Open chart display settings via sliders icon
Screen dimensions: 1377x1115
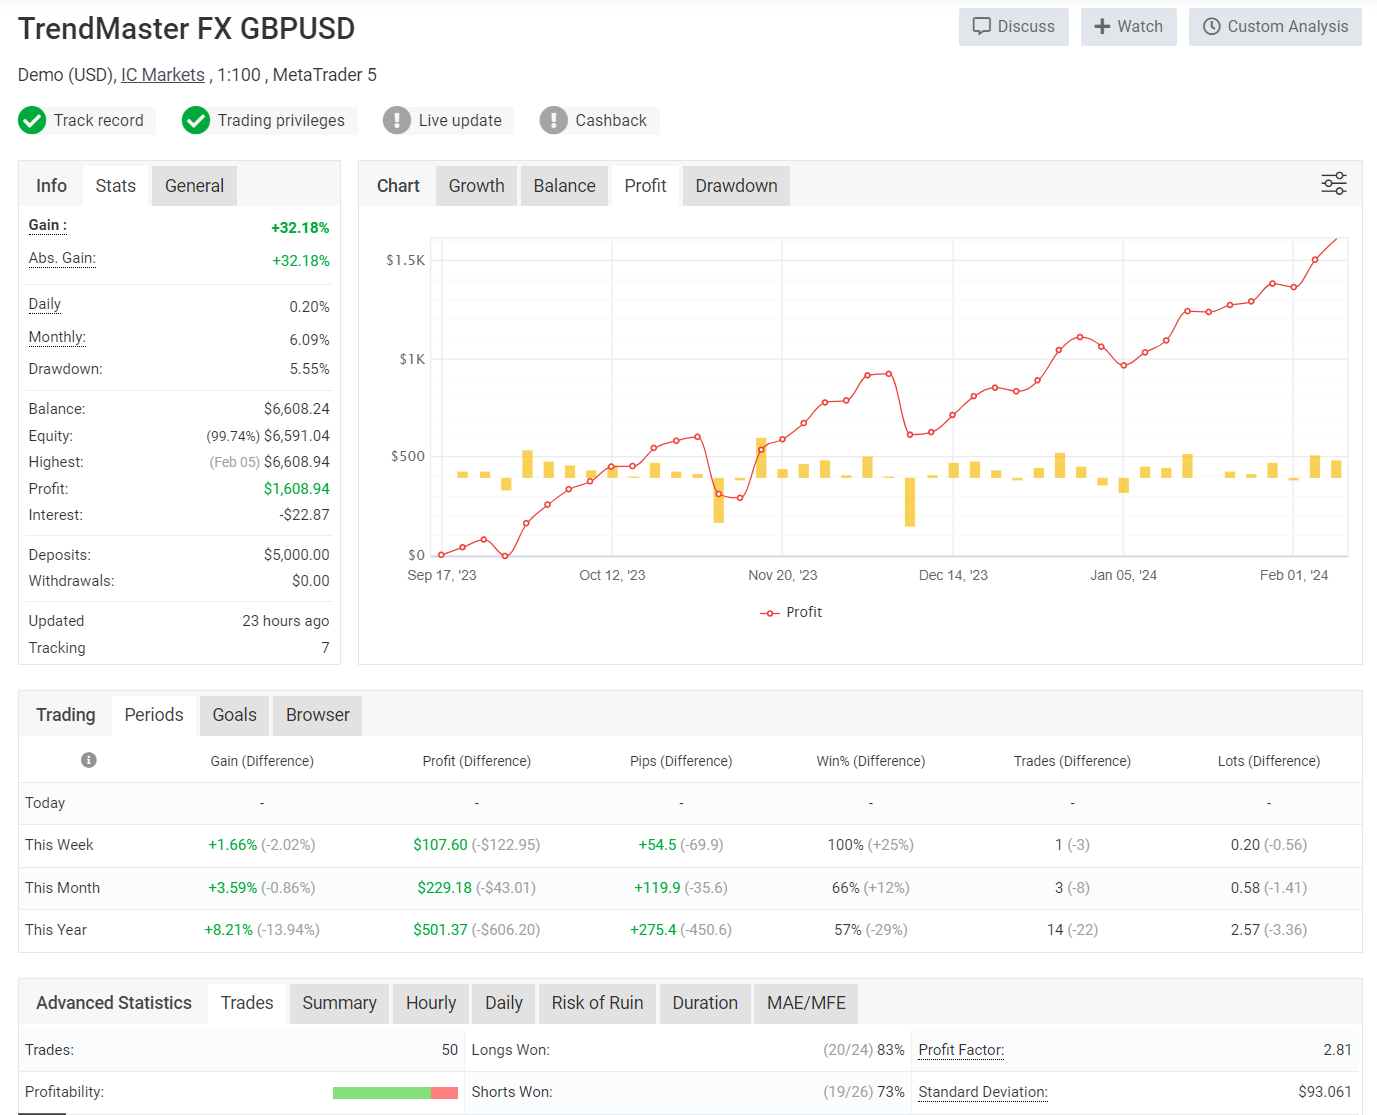1333,184
